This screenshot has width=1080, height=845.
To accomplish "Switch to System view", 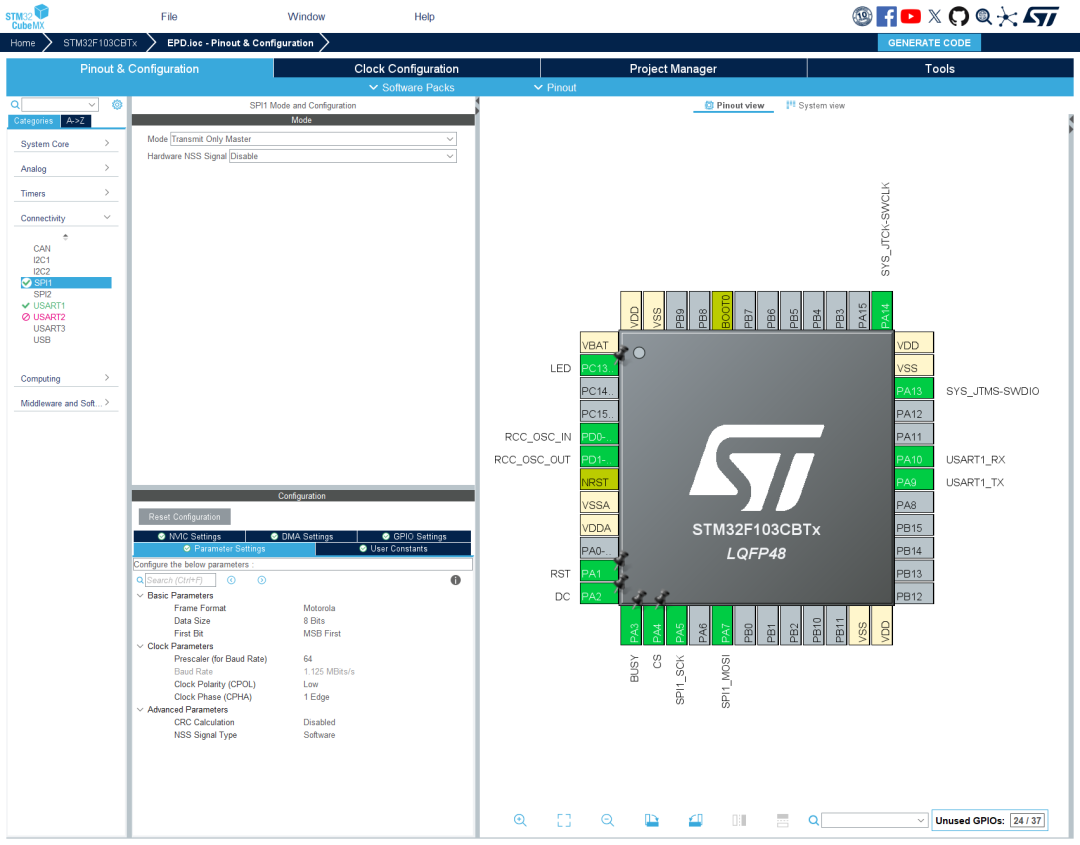I will pyautogui.click(x=815, y=105).
